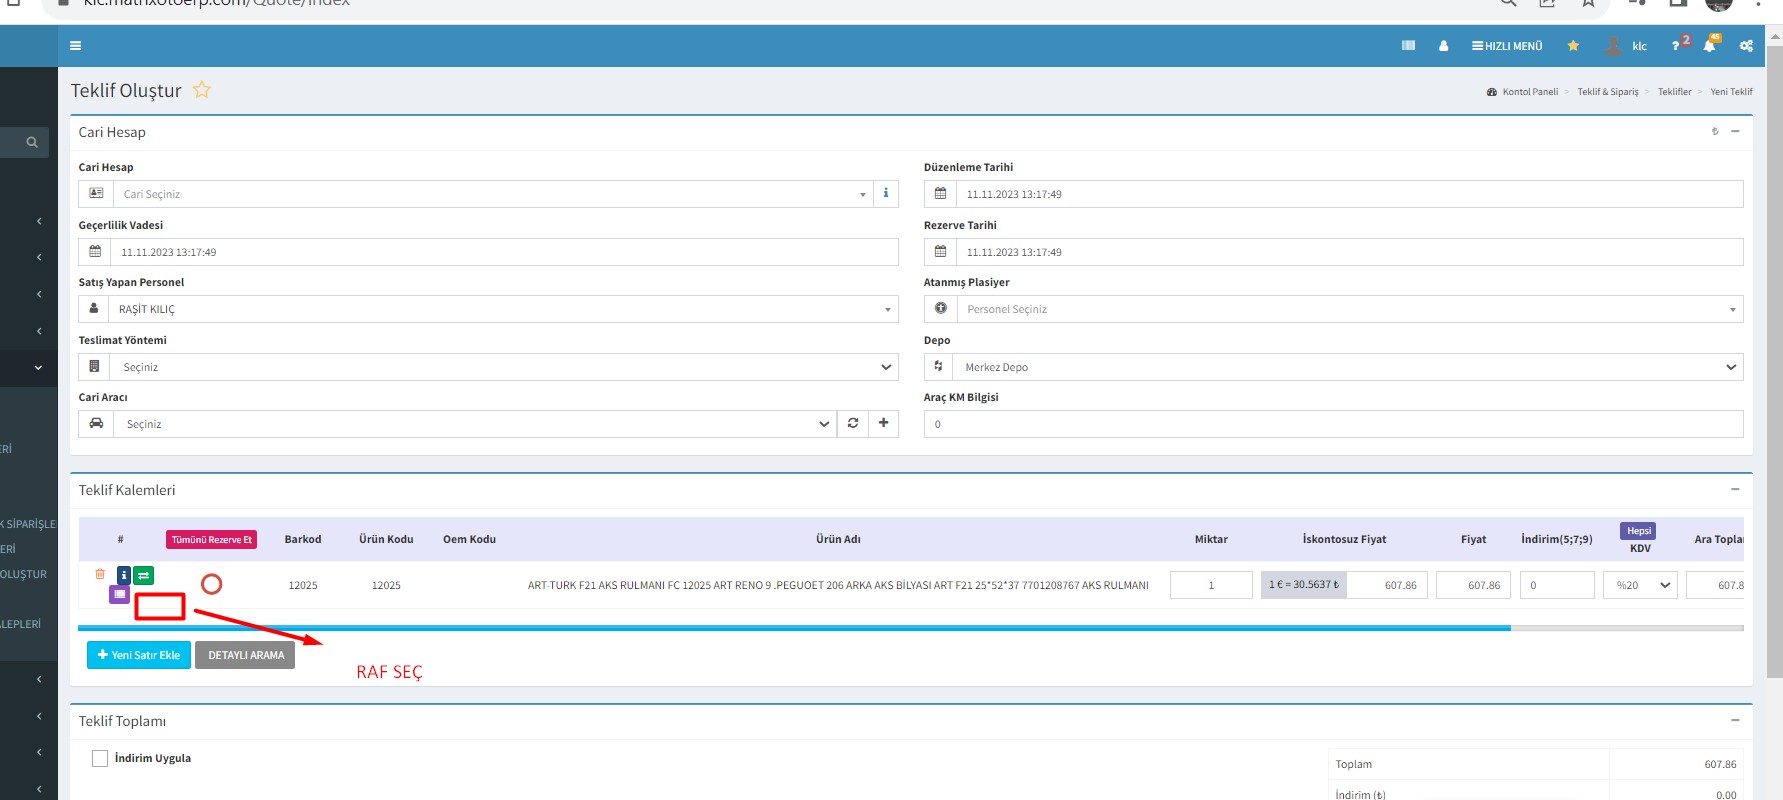The image size is (1783, 800).
Task: Expand the Depo Merkez Depo dropdown
Action: 1346,367
